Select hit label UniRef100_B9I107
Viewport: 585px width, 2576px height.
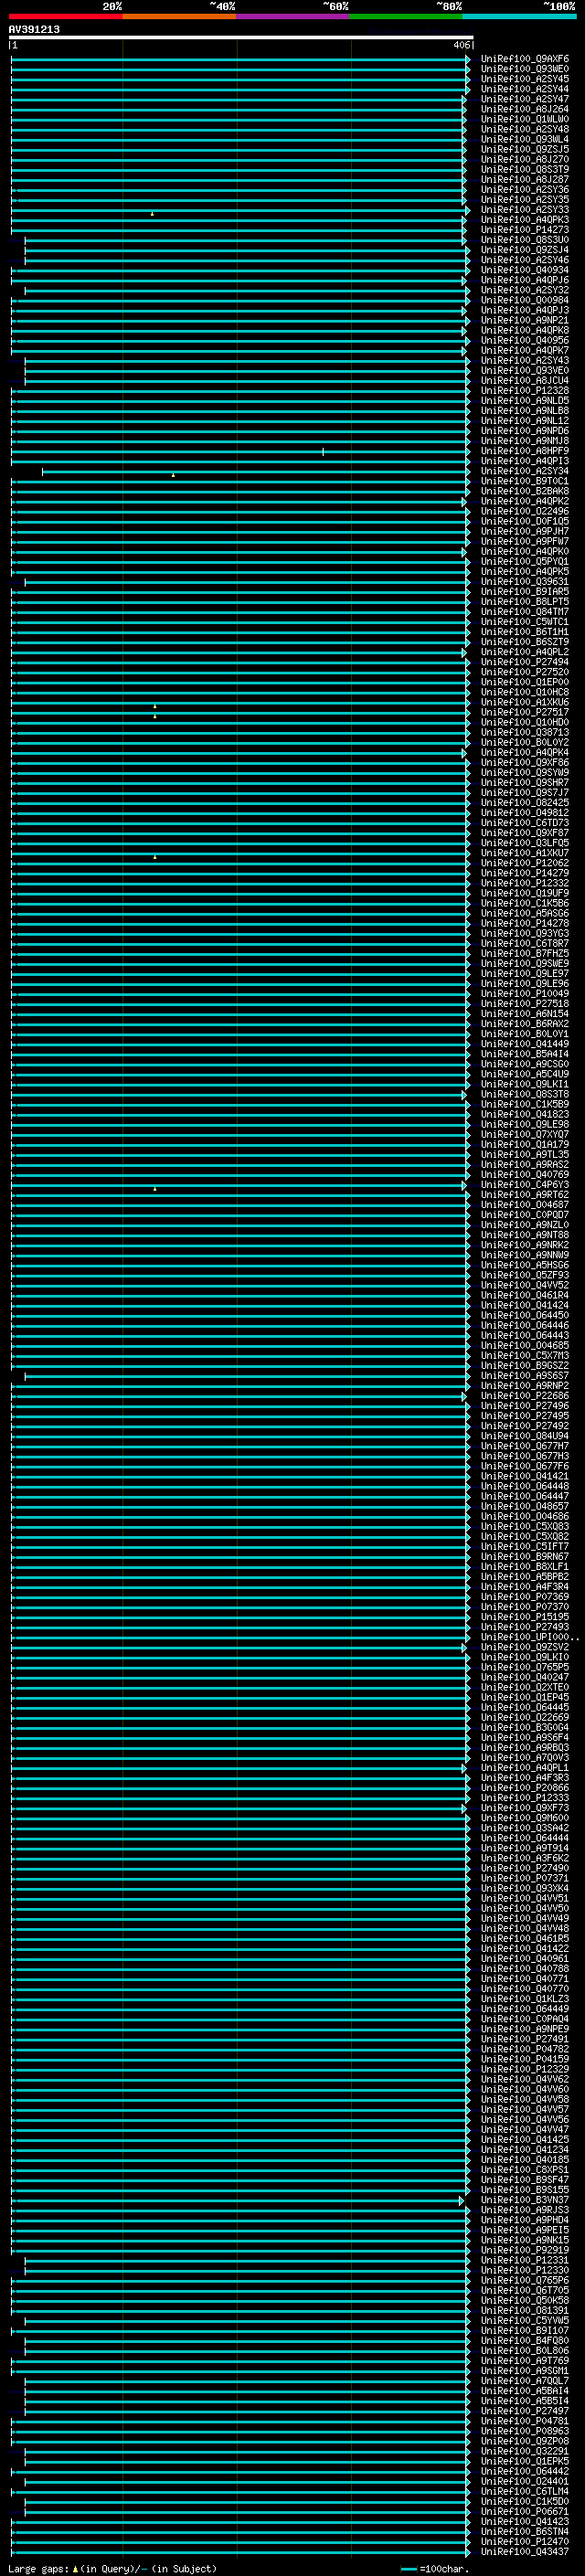[x=525, y=2330]
